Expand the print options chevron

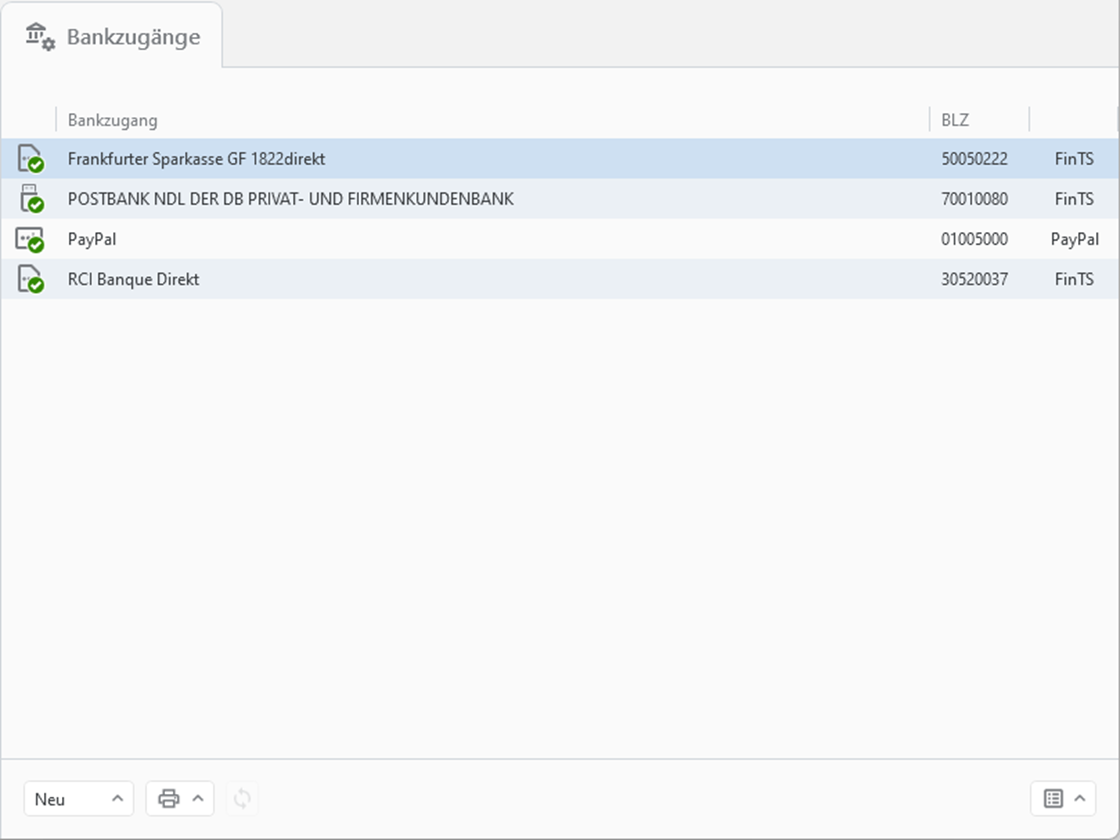point(197,798)
